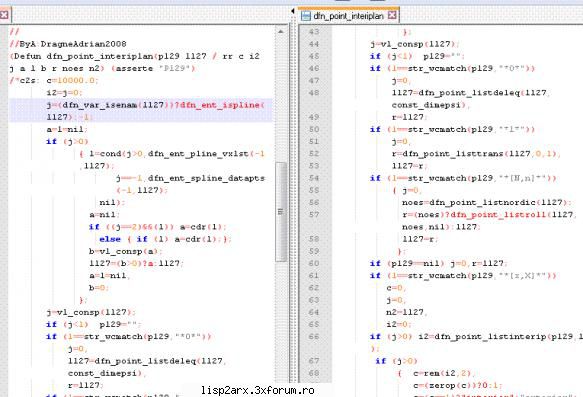Click line number 48 in the gutter
This screenshot has height=397, width=583.
[314, 93]
